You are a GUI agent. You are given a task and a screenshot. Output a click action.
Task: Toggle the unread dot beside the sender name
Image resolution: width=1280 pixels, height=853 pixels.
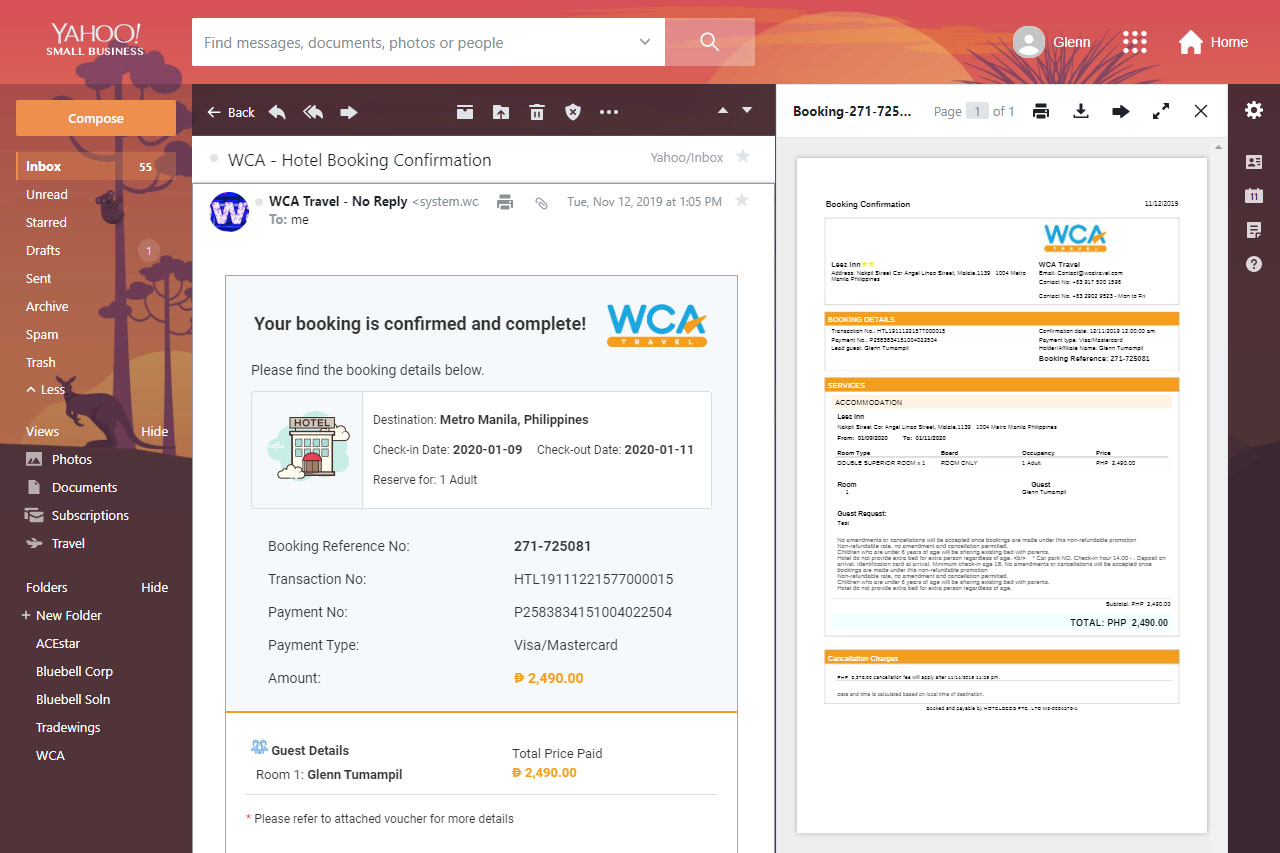[x=259, y=201]
